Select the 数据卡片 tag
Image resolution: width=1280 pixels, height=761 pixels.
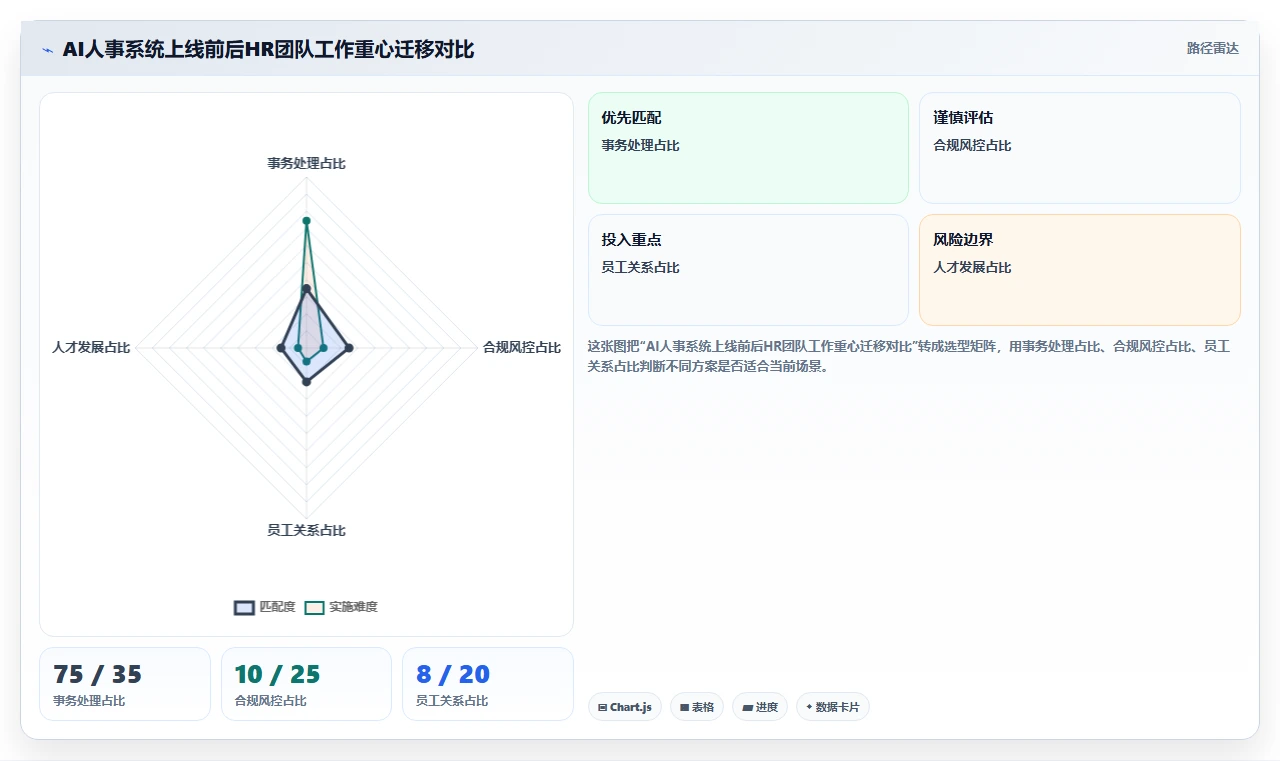[x=833, y=707]
